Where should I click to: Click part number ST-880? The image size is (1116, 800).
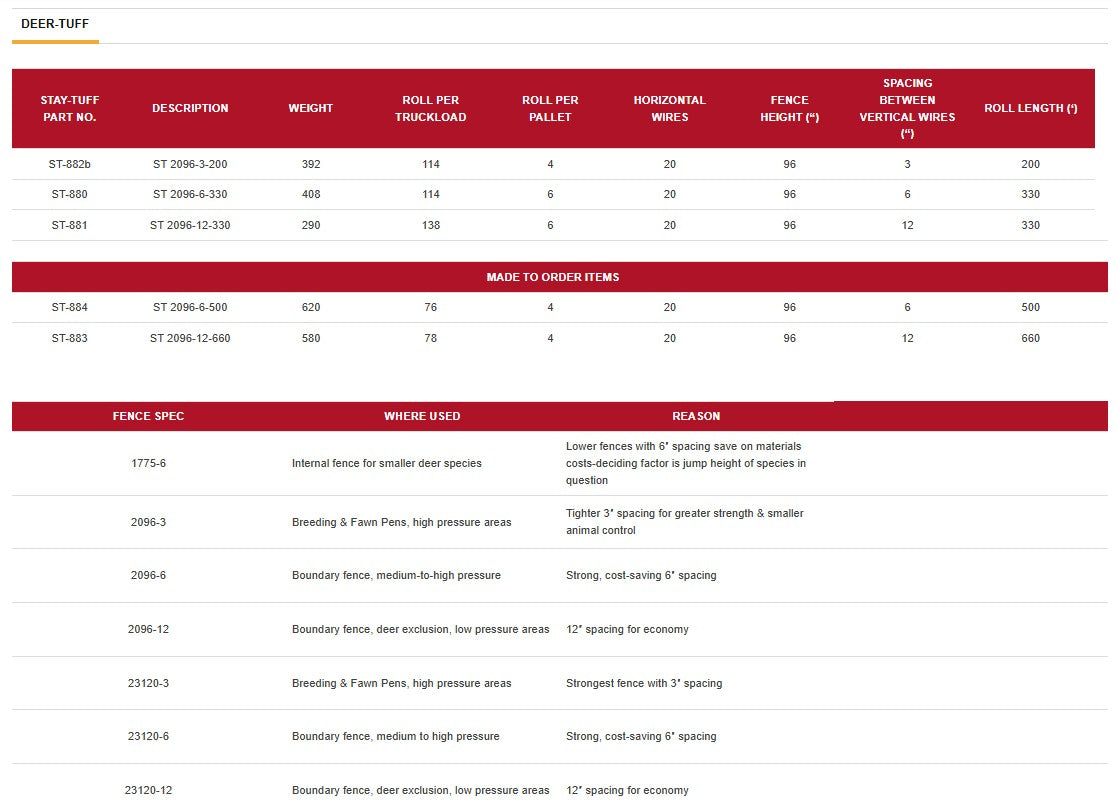70,195
